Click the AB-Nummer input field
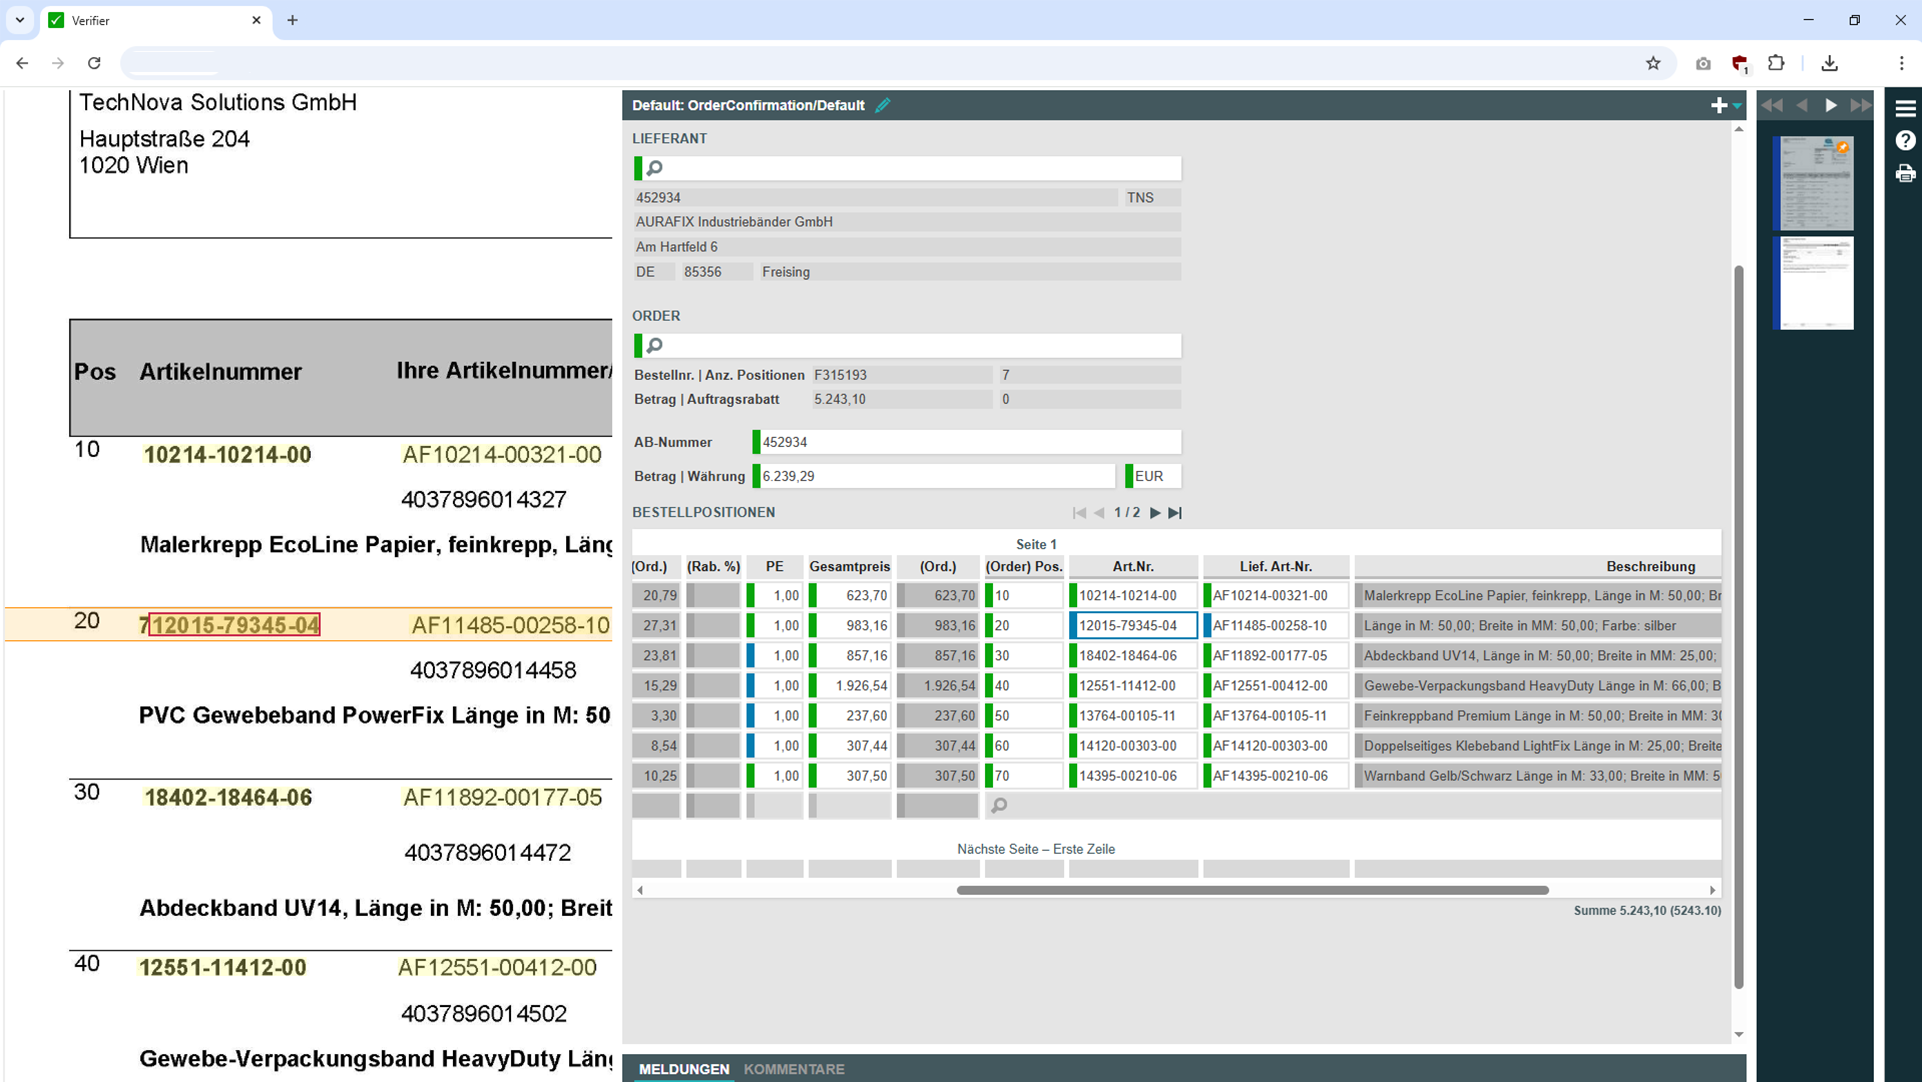This screenshot has width=1922, height=1082. pyautogui.click(x=970, y=442)
